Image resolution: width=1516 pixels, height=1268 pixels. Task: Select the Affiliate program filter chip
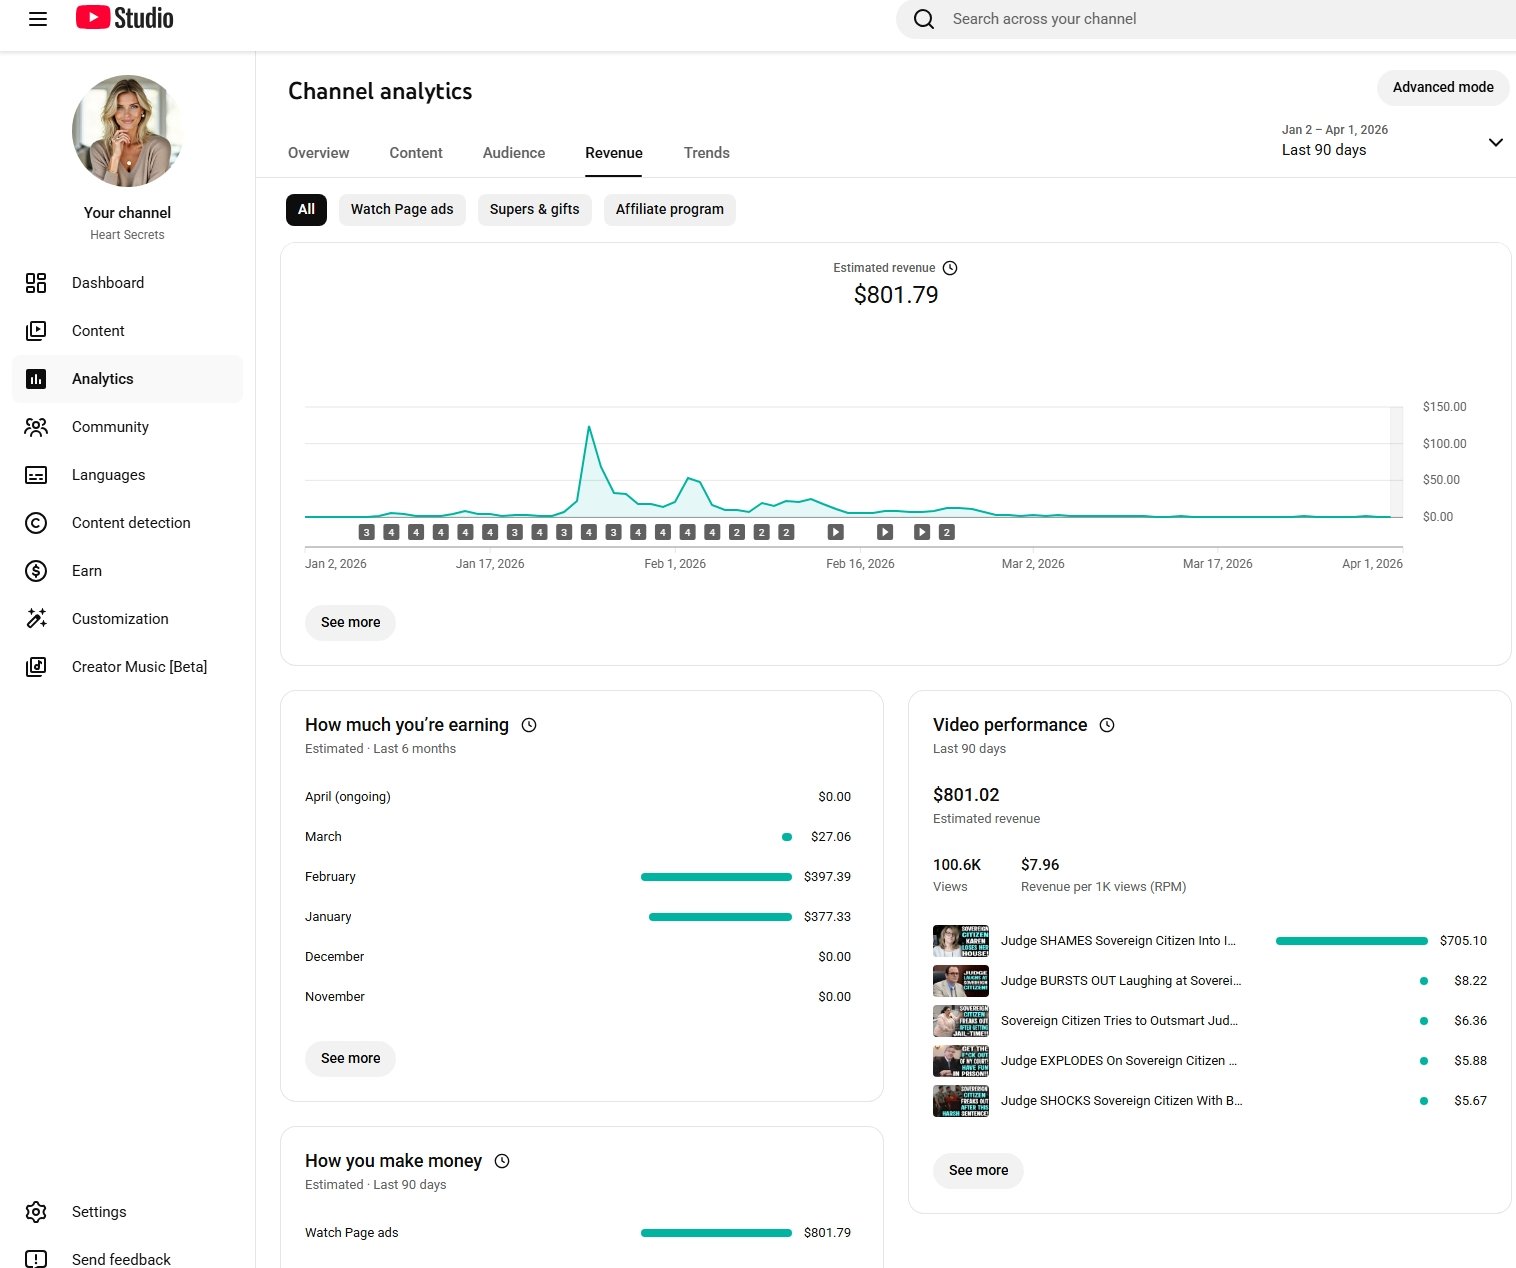point(669,210)
